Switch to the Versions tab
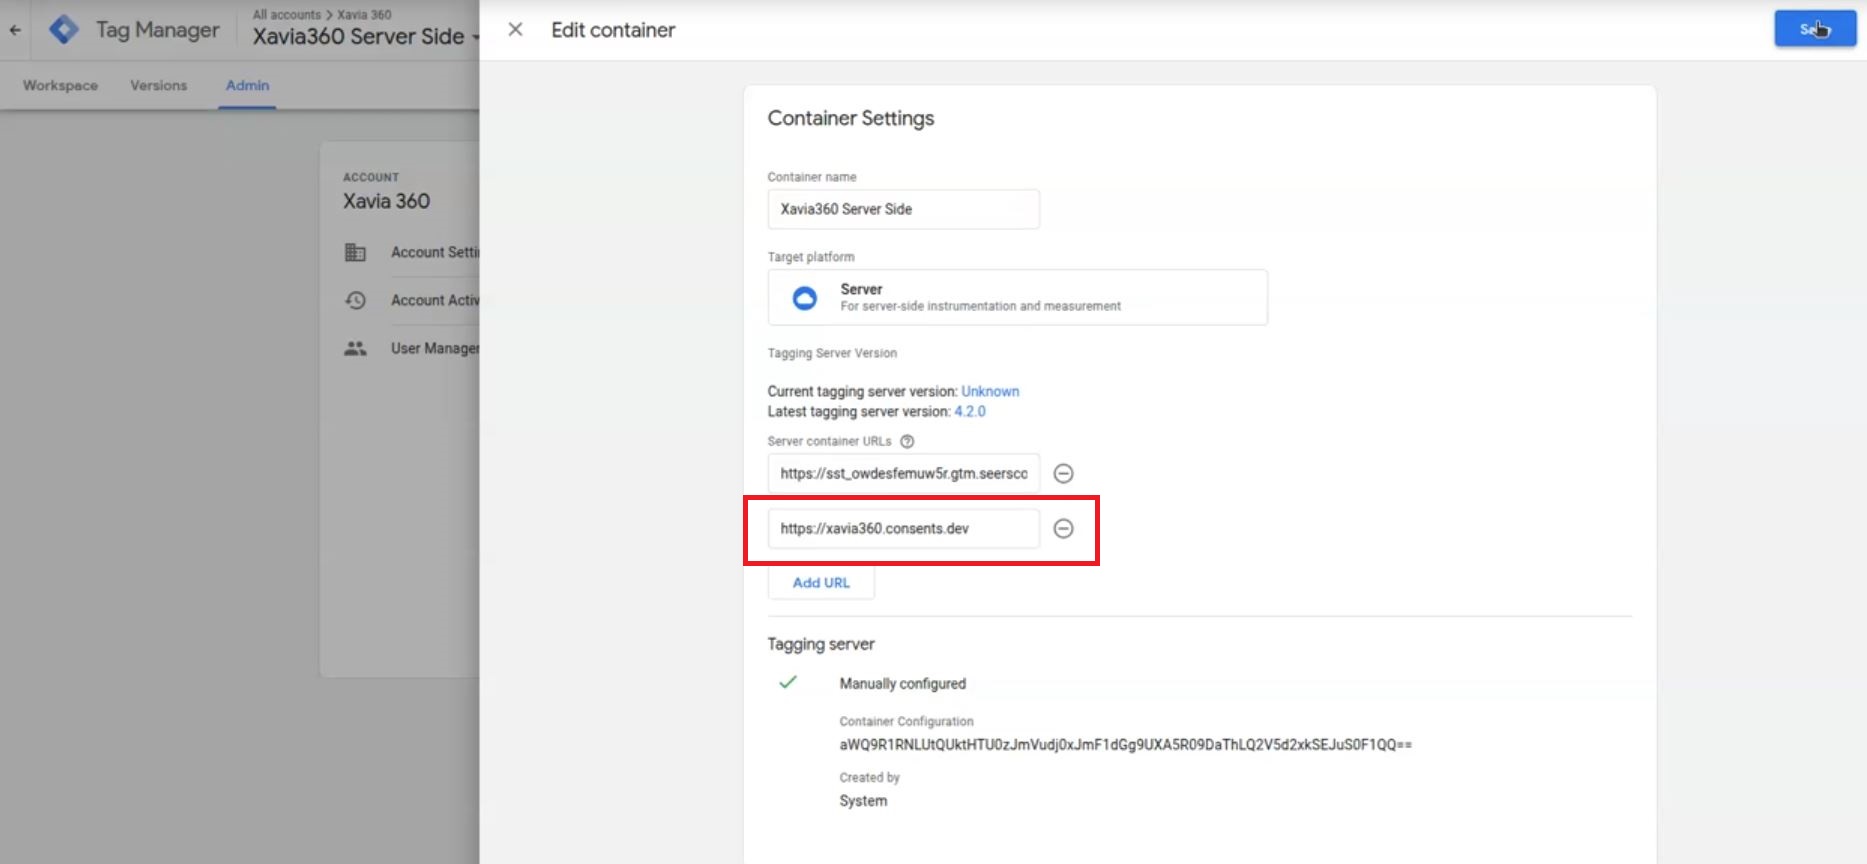This screenshot has height=864, width=1867. 159,85
